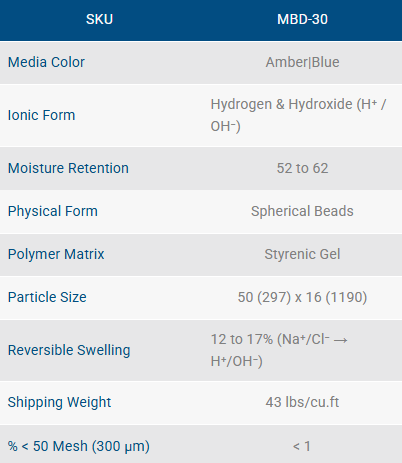Select the Moisture Retention label
Viewport: 402px width, 463px height.
tap(68, 168)
